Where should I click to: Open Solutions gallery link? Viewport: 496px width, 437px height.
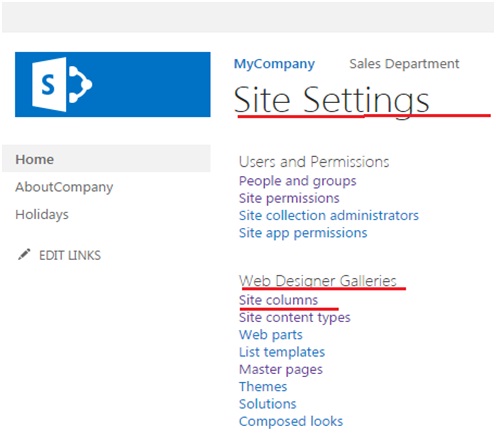point(268,404)
